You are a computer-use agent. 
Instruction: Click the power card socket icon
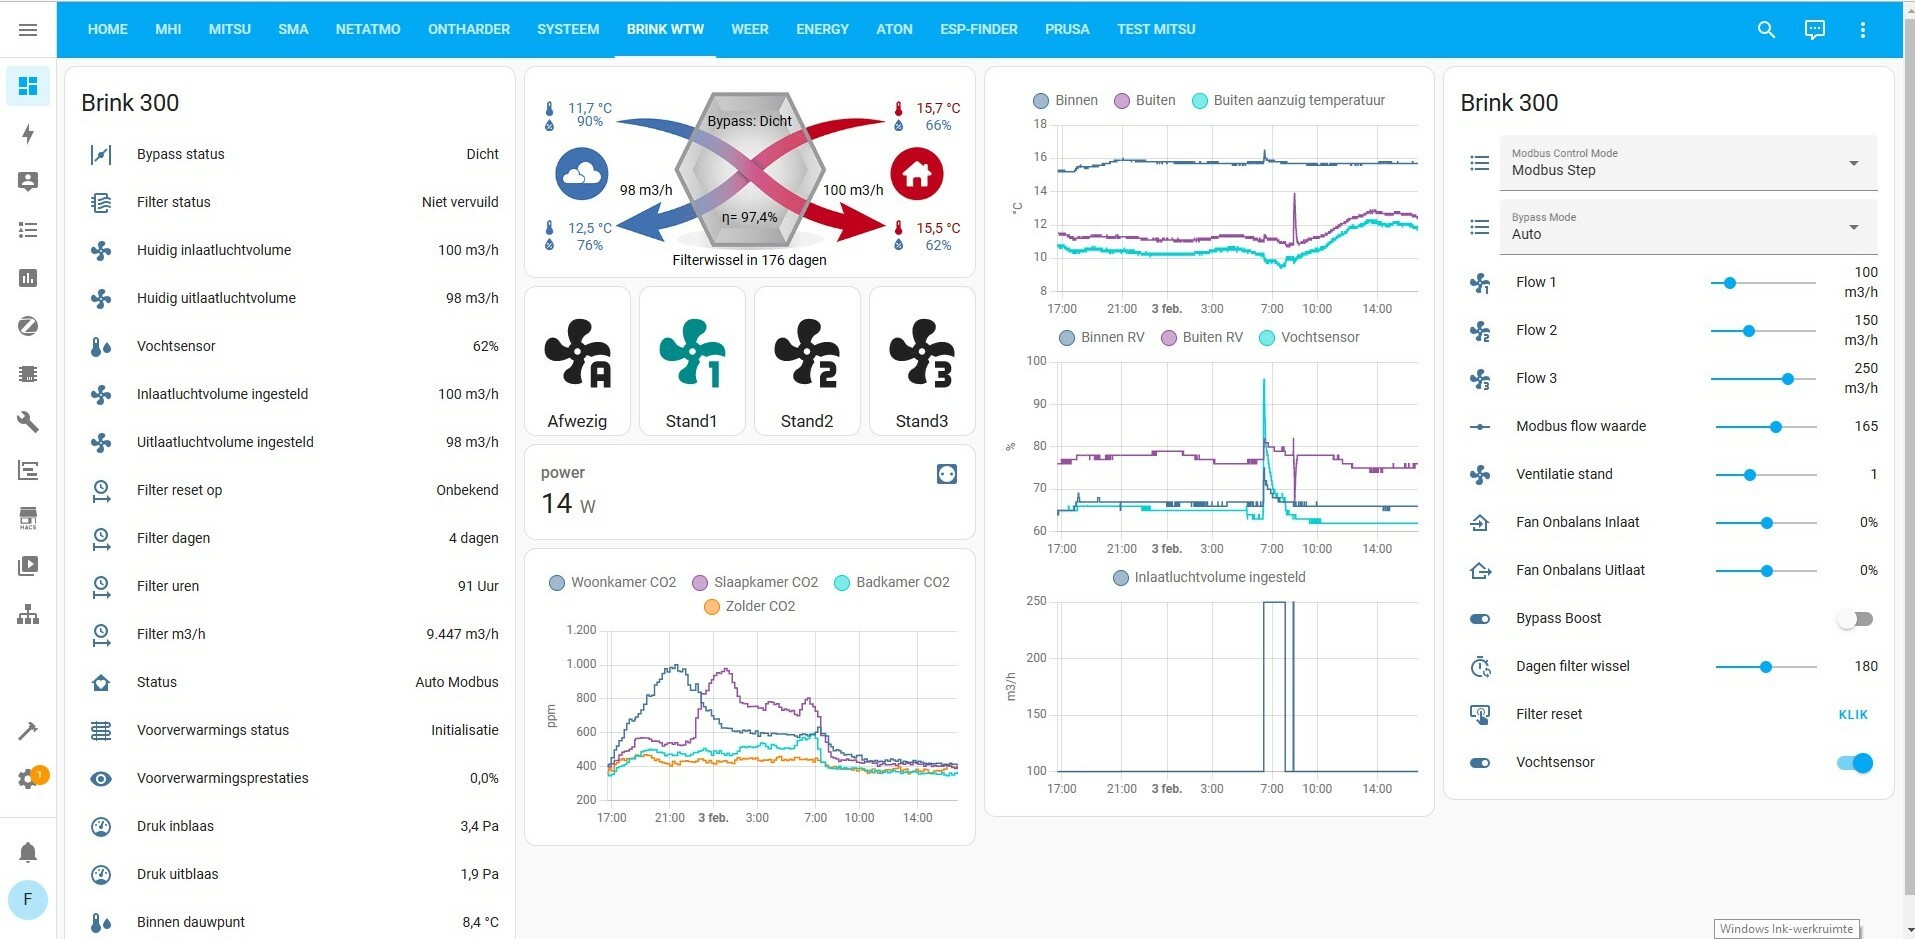pos(947,474)
